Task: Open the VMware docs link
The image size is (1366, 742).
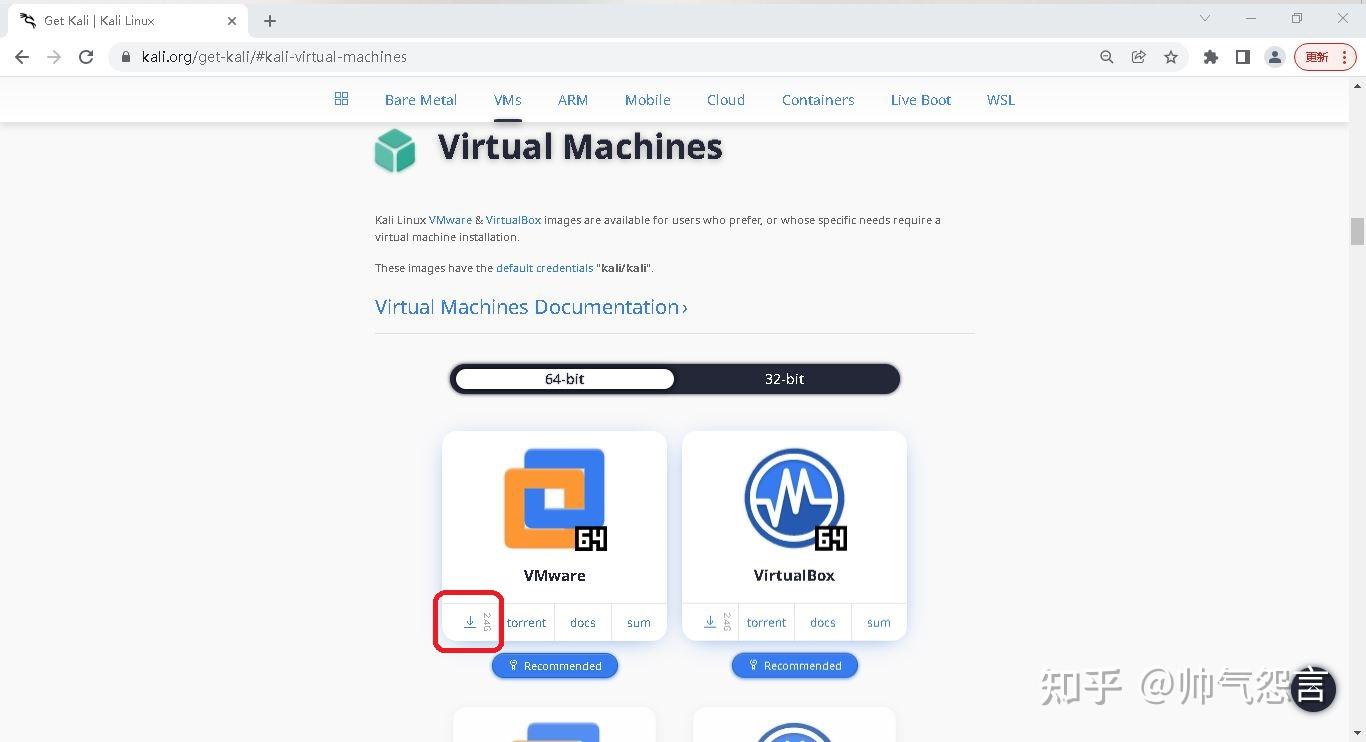Action: tap(583, 622)
